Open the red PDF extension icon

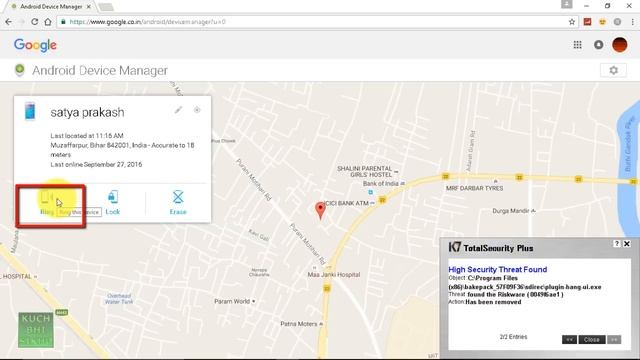[587, 22]
